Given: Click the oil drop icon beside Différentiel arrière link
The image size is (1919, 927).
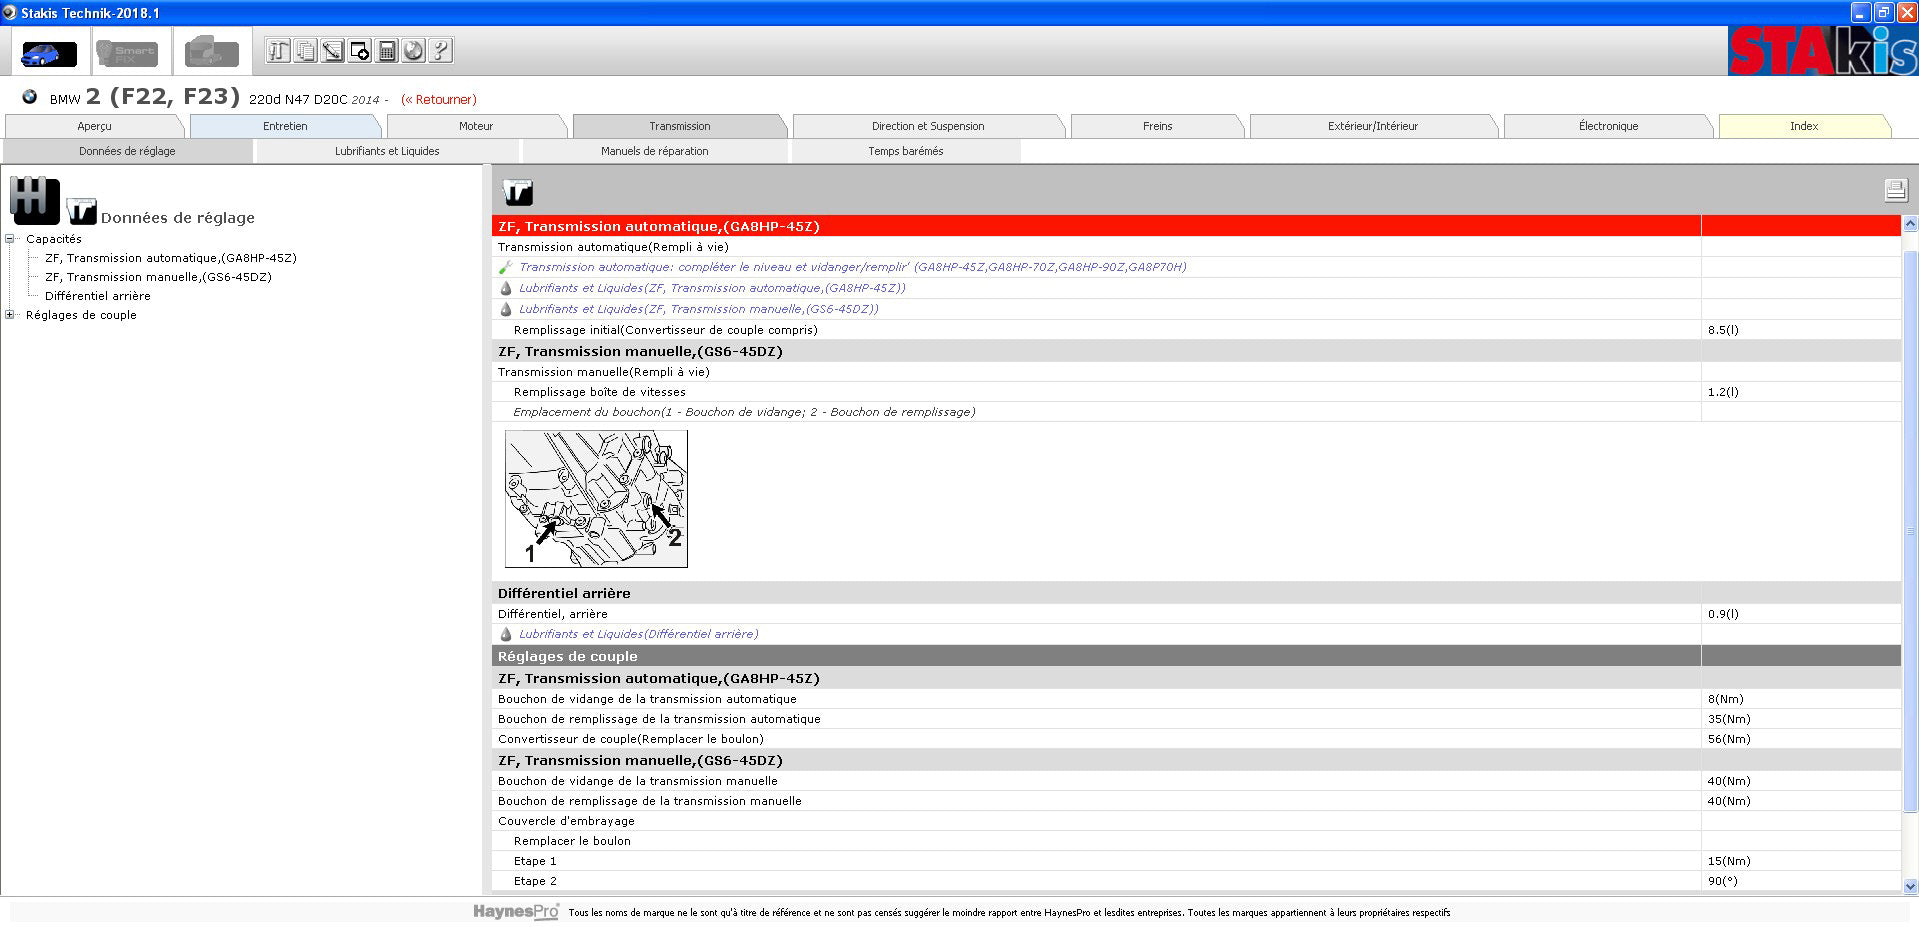Looking at the screenshot, I should coord(506,634).
